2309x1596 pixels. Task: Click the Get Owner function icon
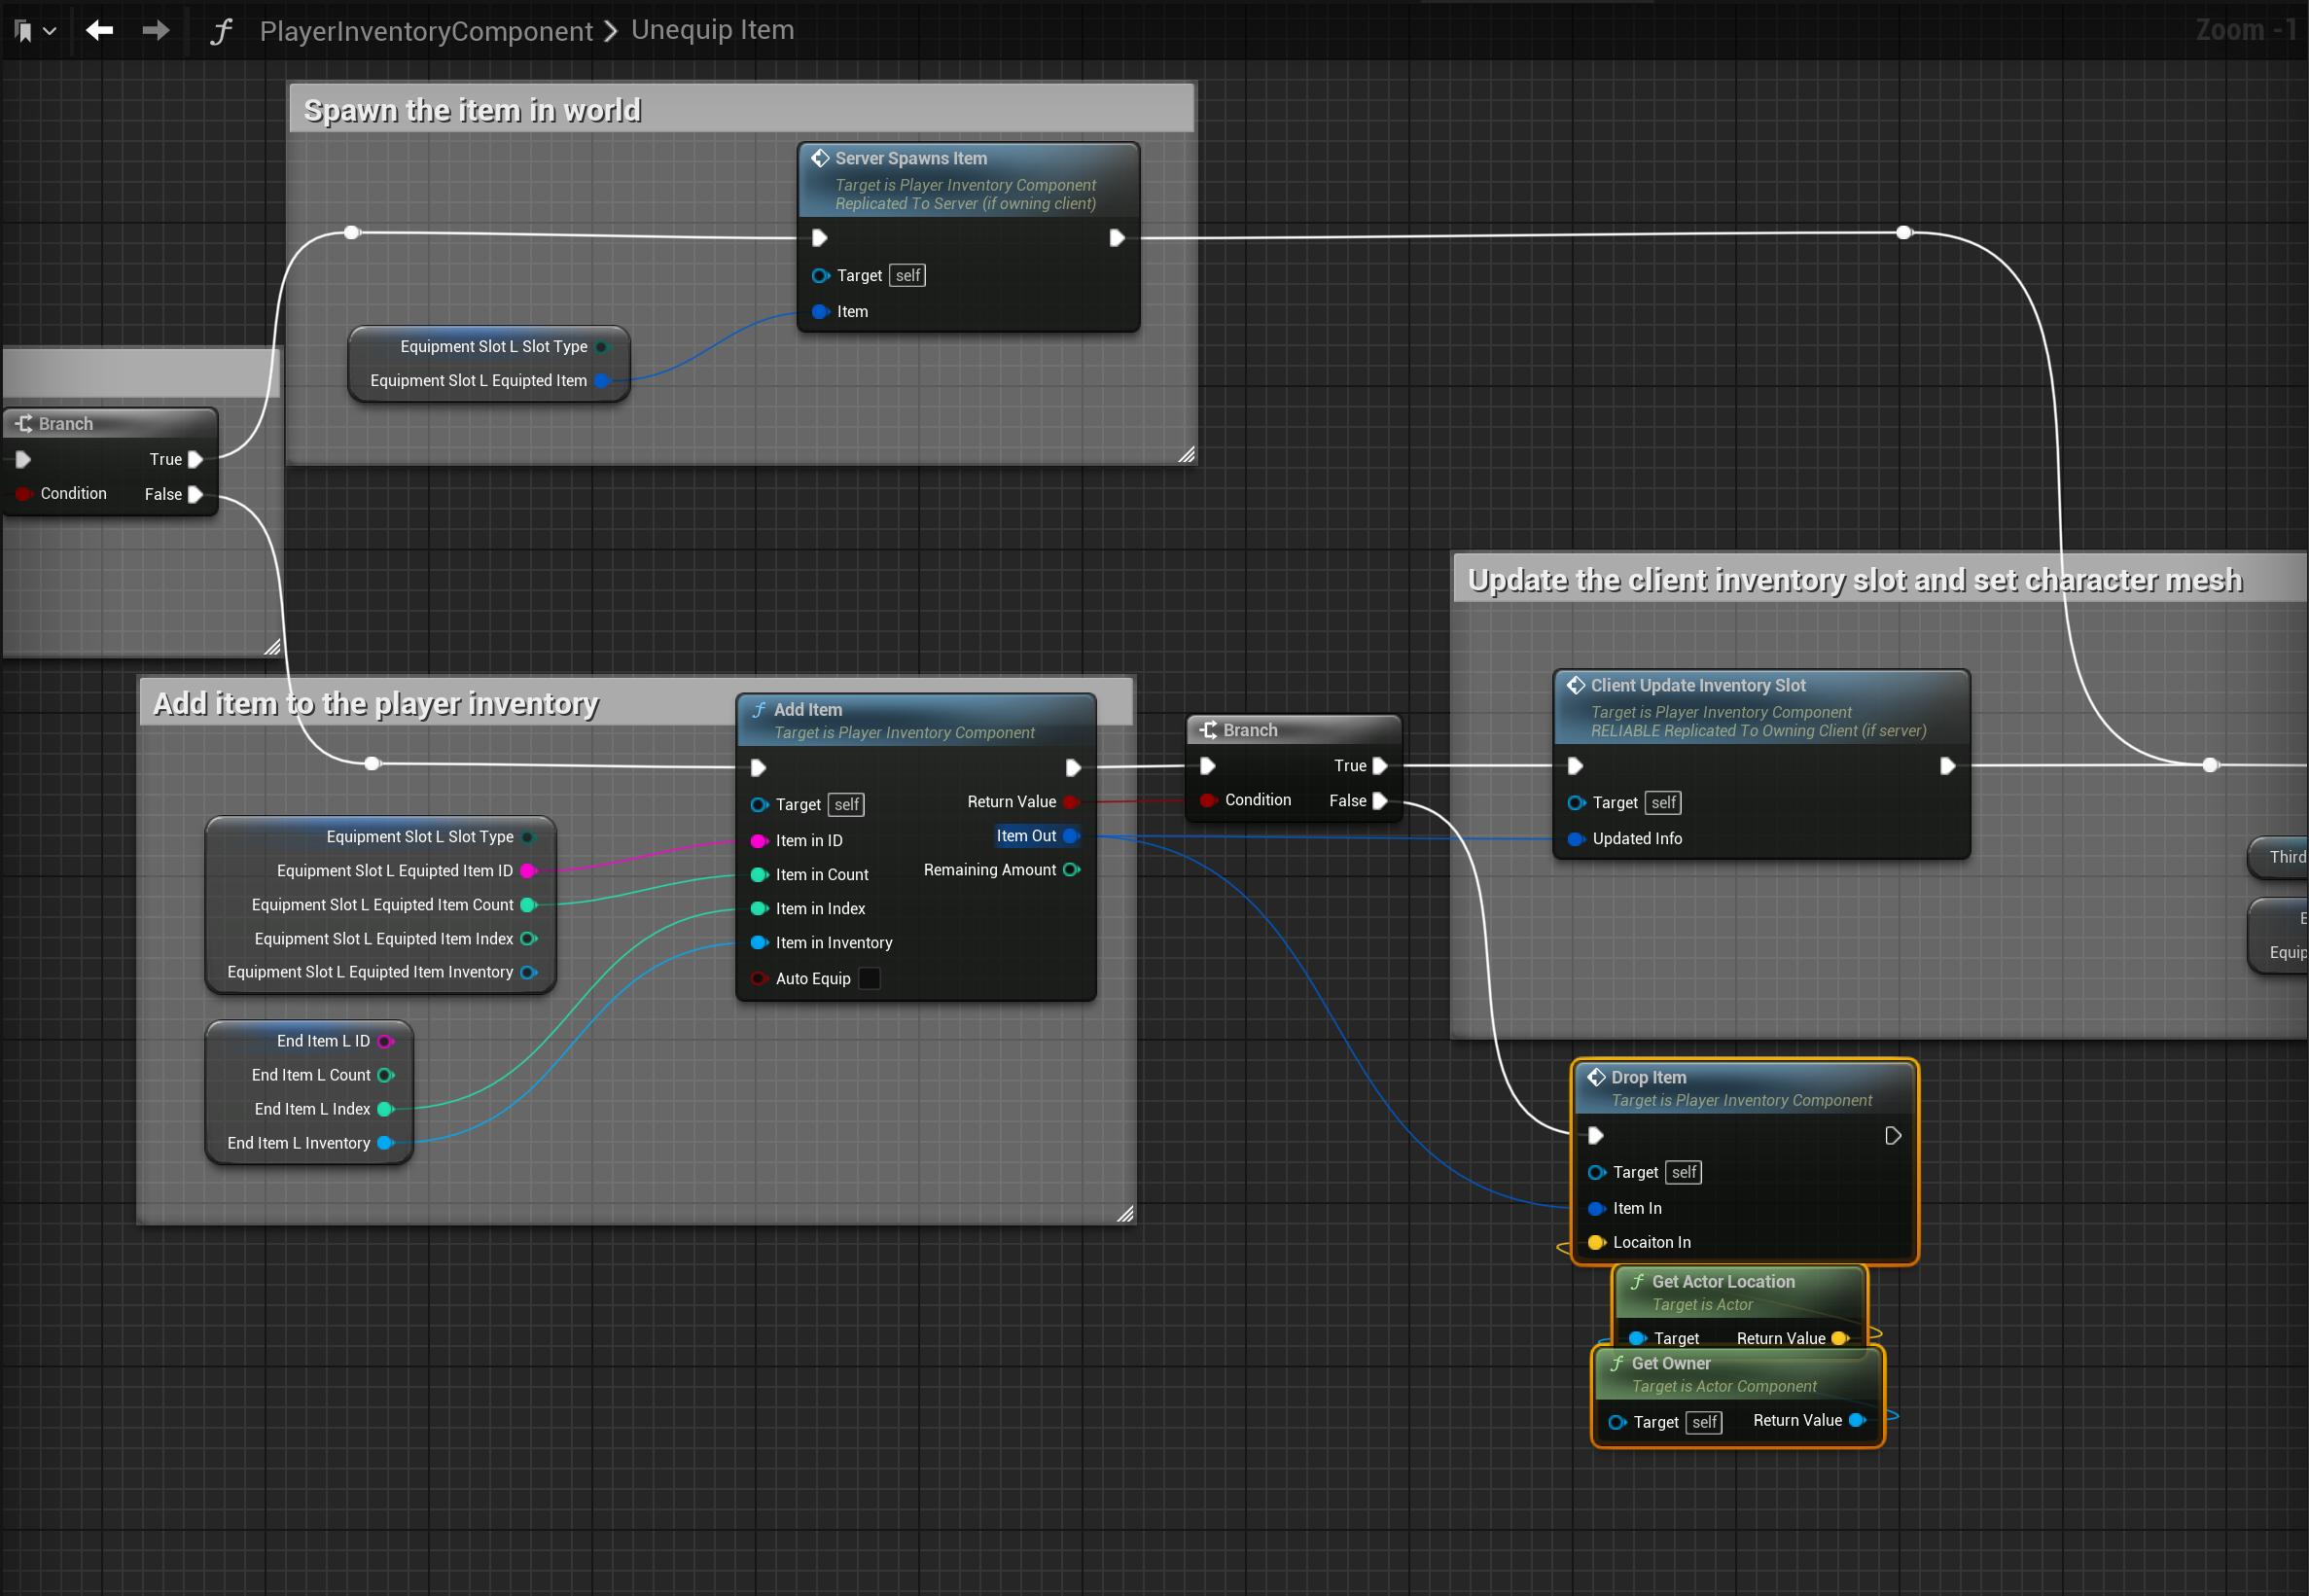[1617, 1363]
